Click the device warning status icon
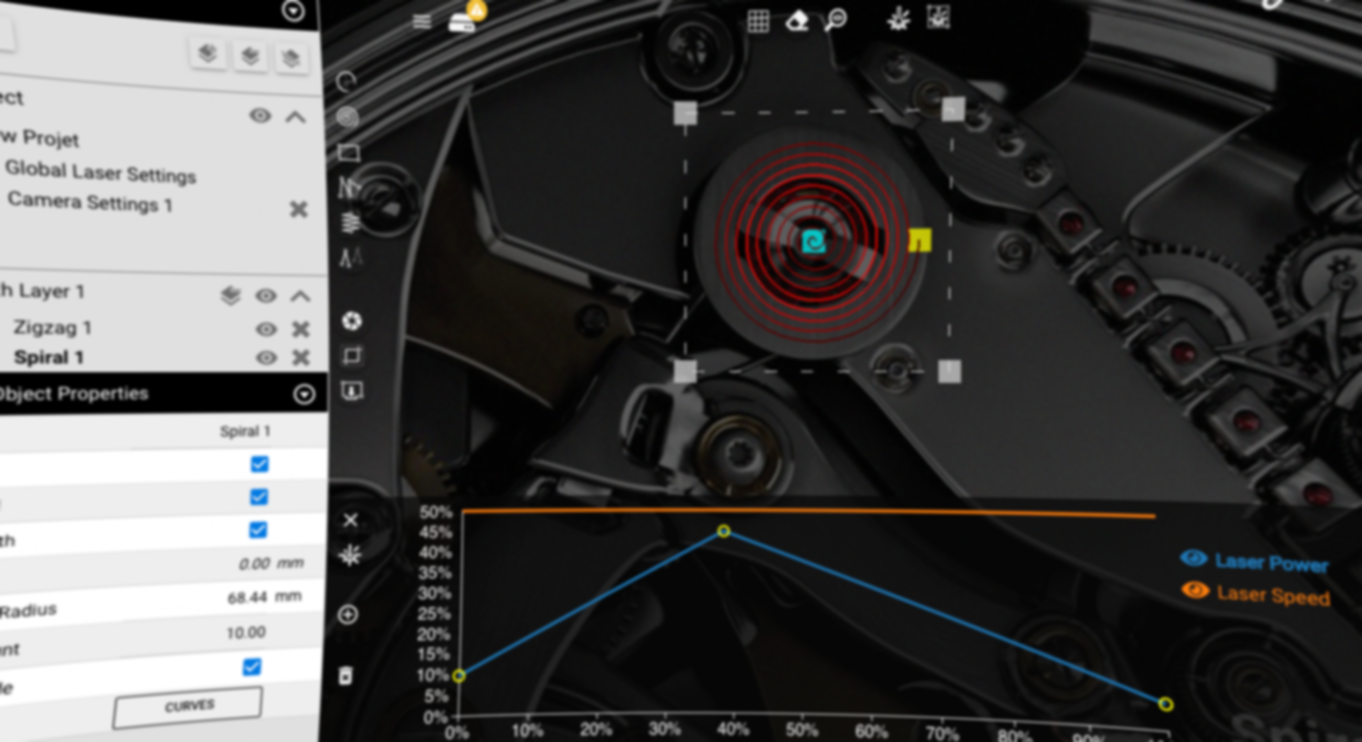The width and height of the screenshot is (1362, 742). point(466,18)
